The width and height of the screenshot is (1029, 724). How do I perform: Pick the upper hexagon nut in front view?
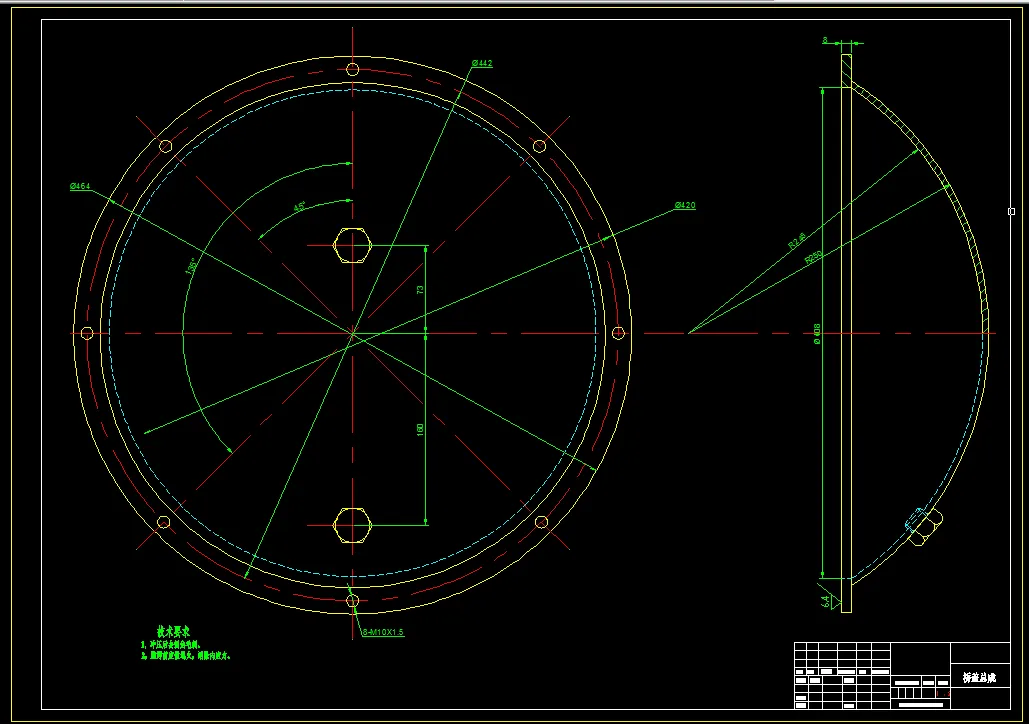(x=352, y=246)
